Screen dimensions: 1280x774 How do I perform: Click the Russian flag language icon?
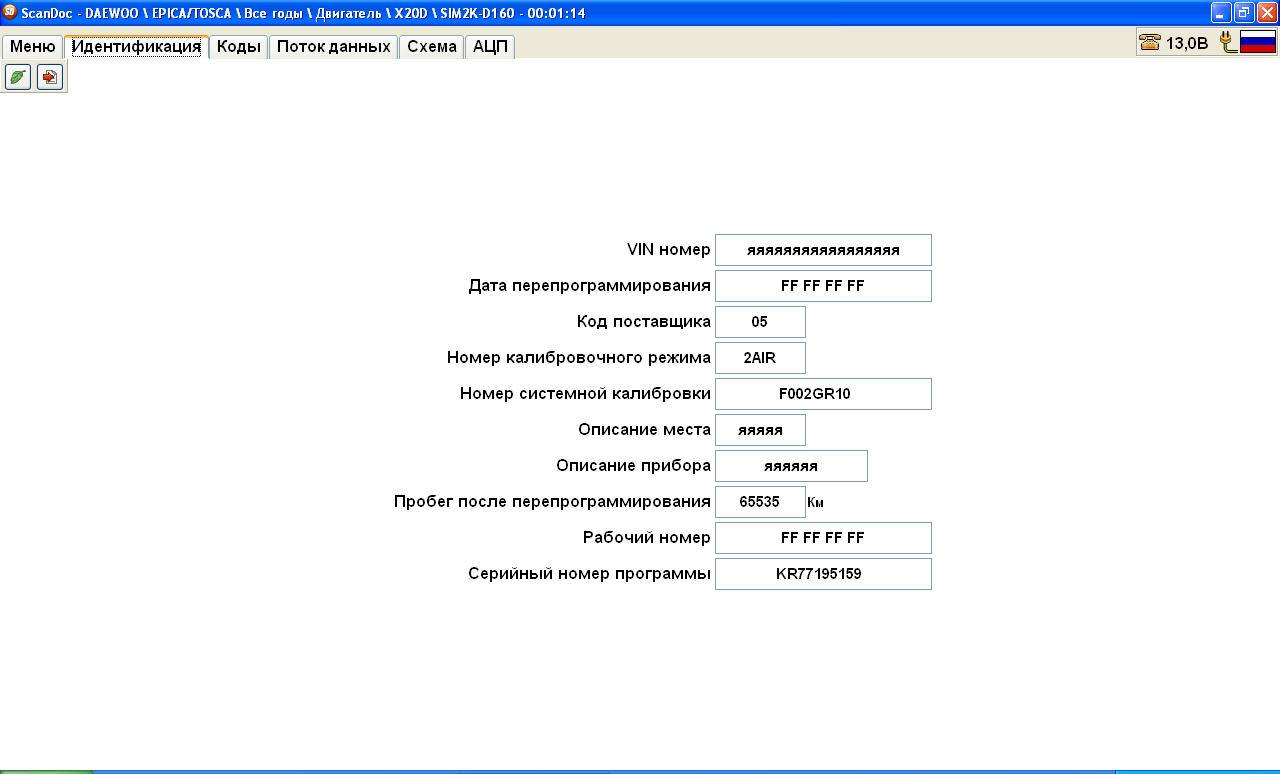pos(1257,42)
